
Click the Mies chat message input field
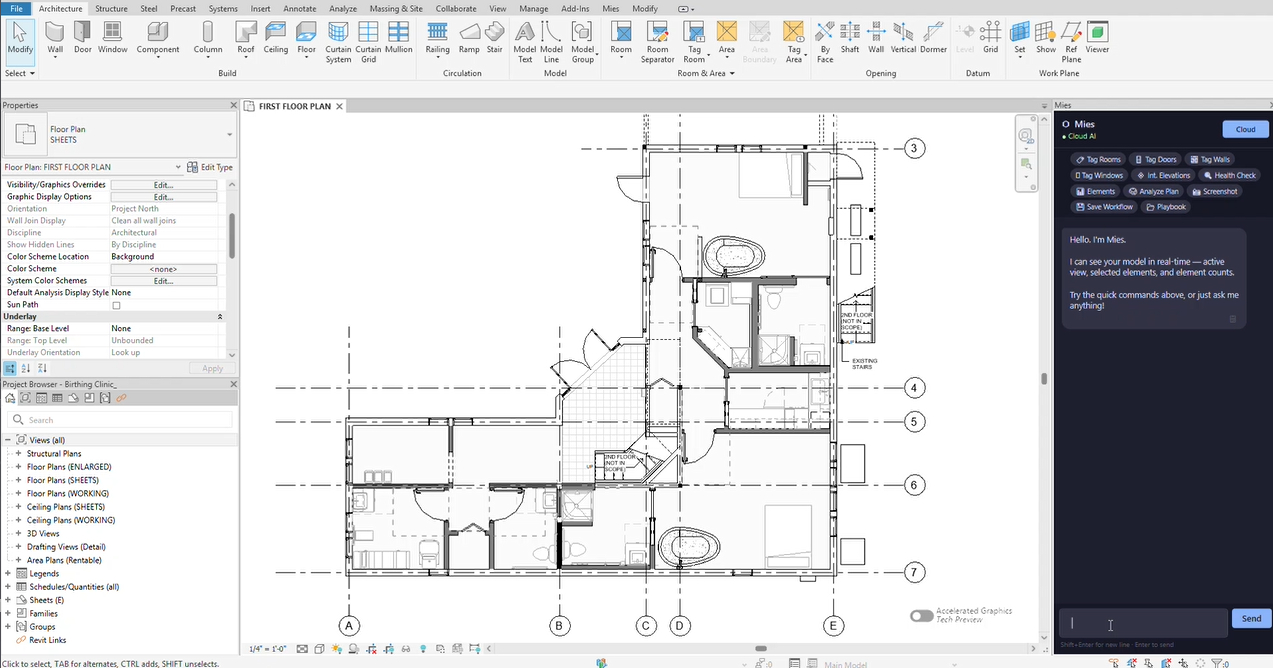1143,622
